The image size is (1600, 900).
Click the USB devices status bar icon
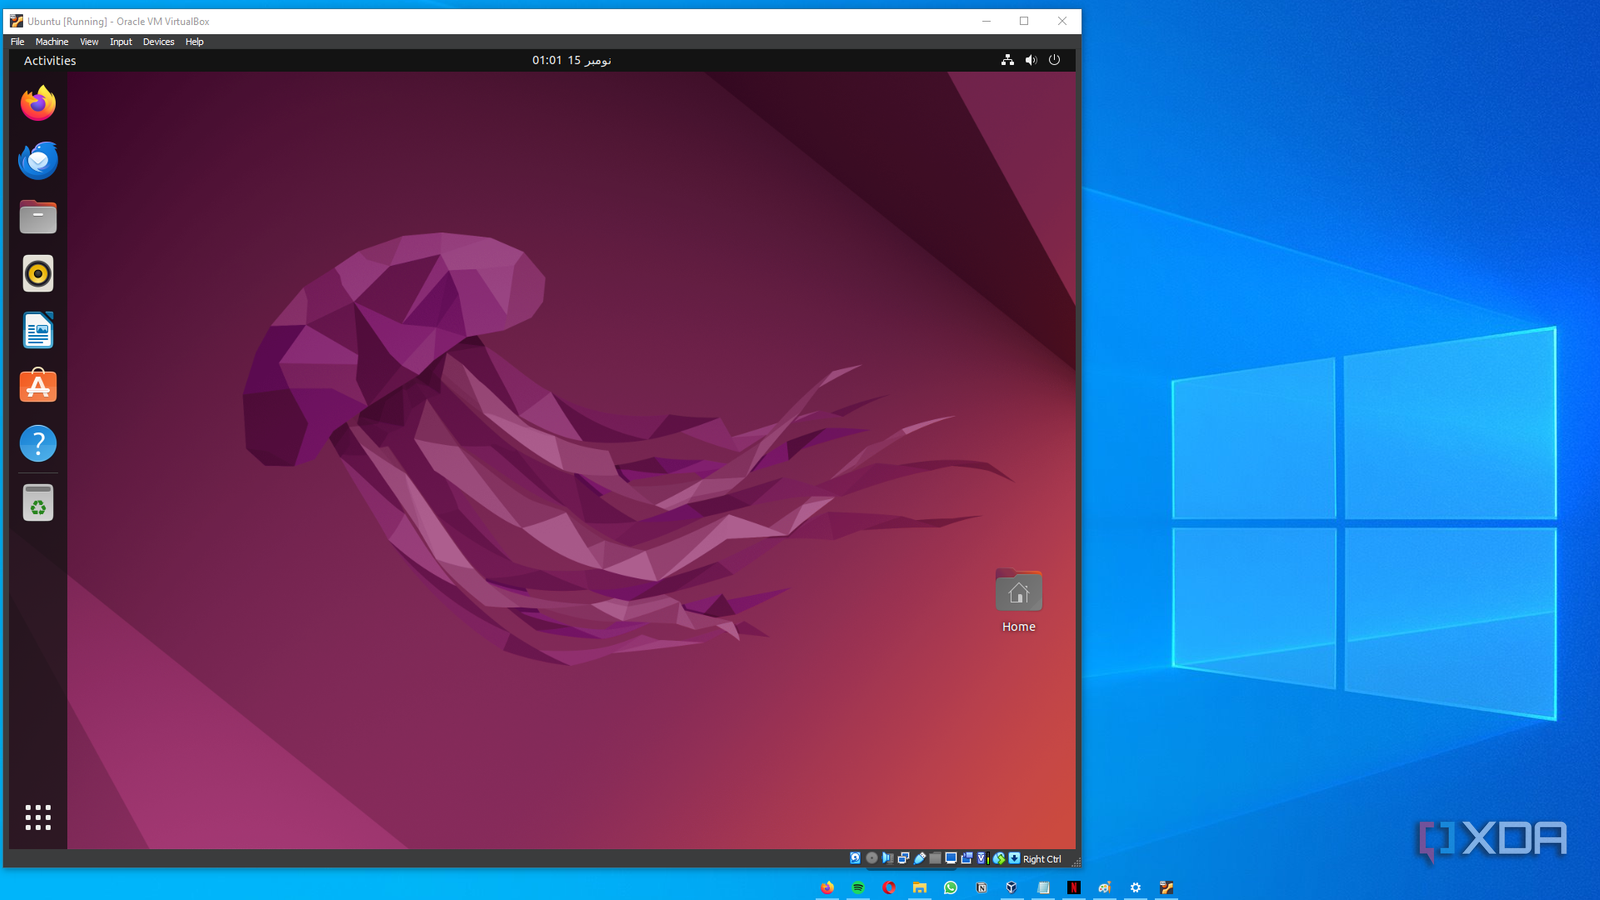coord(920,858)
